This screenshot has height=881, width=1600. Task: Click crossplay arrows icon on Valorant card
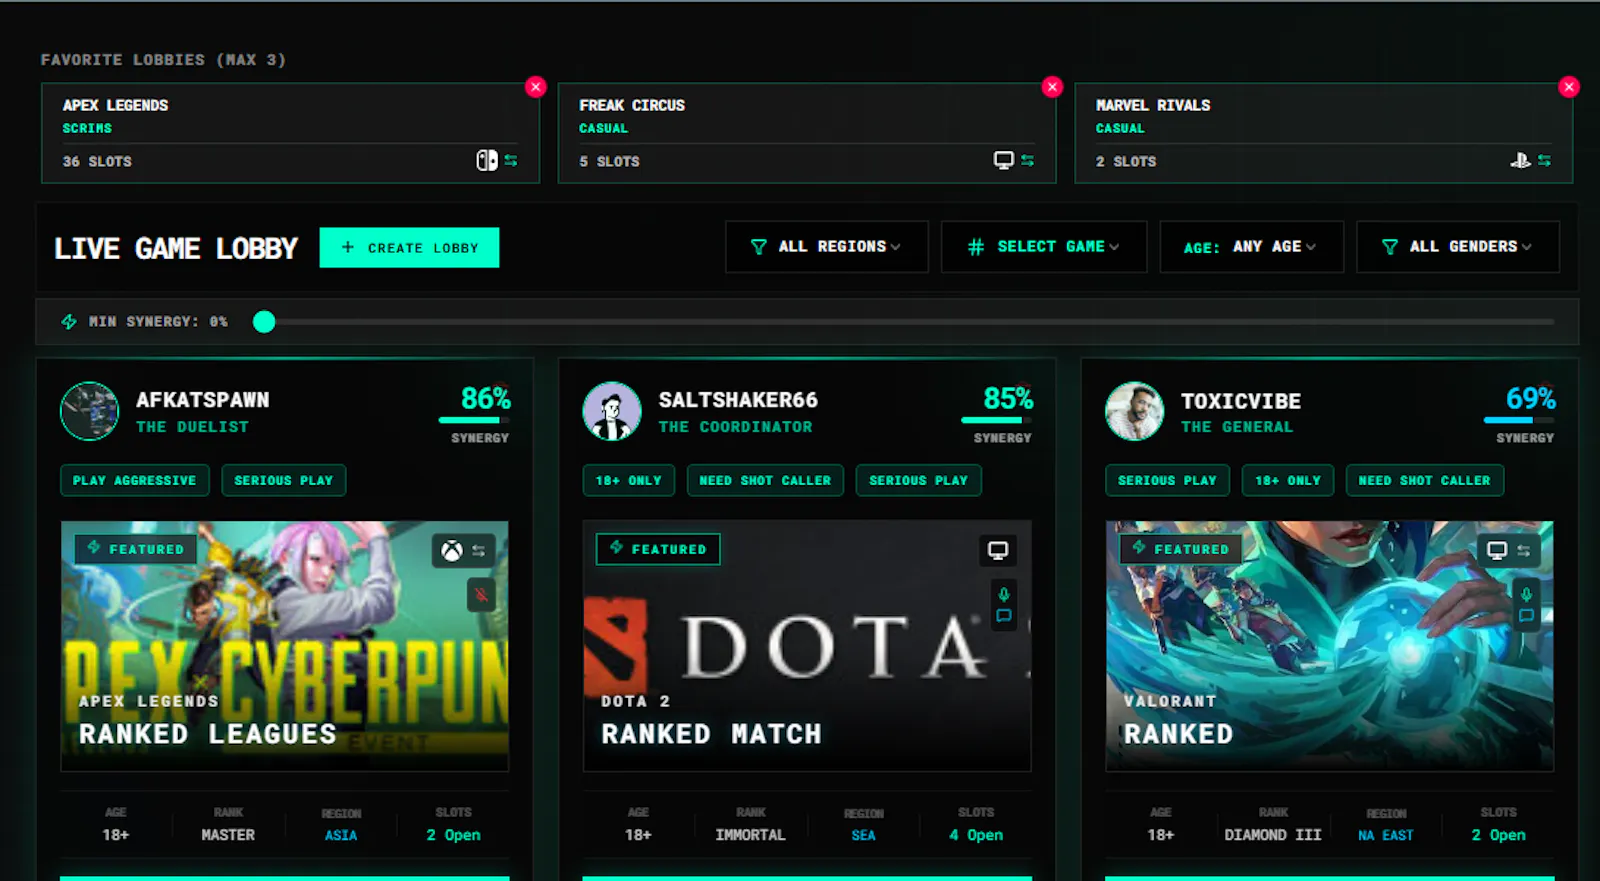click(1523, 551)
